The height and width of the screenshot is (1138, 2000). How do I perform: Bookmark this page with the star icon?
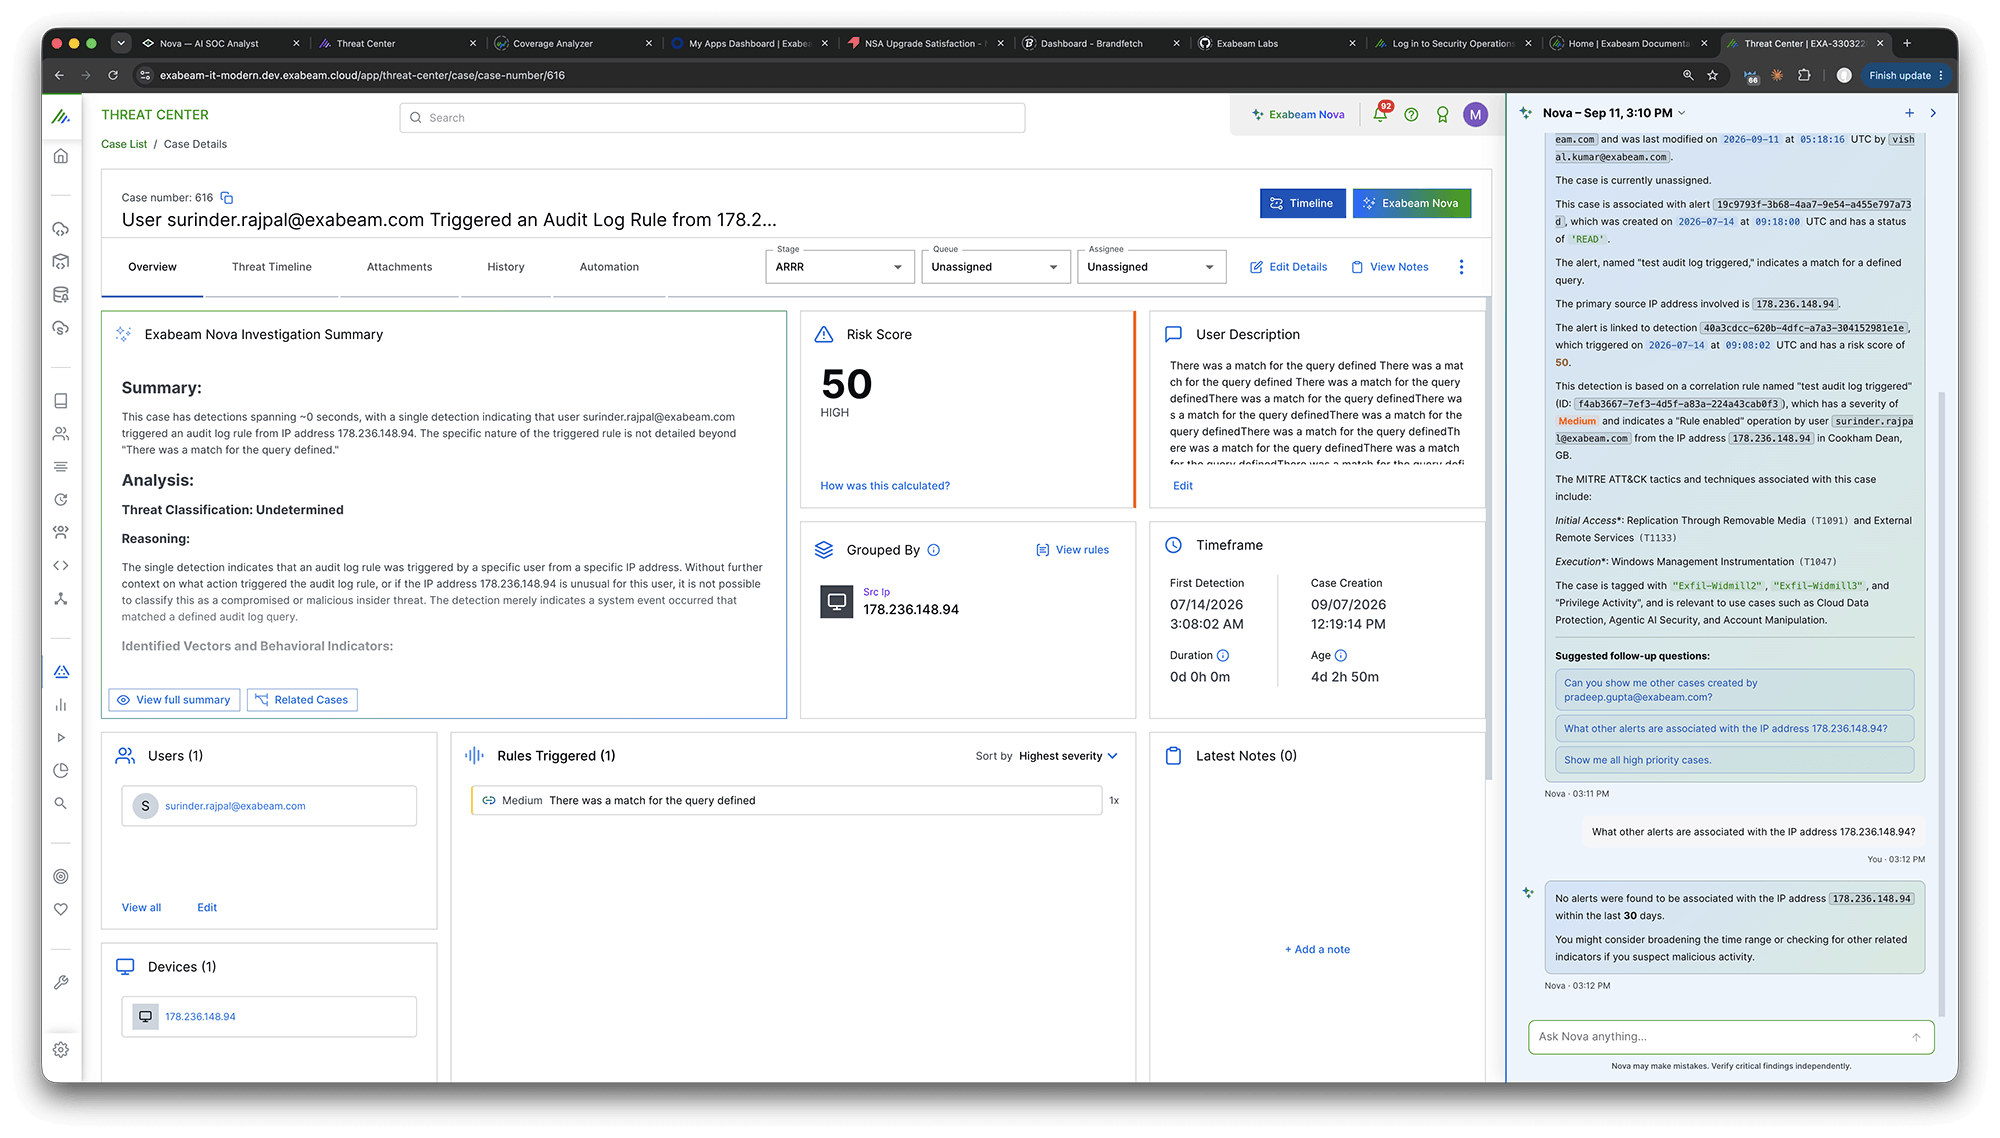pos(1712,75)
